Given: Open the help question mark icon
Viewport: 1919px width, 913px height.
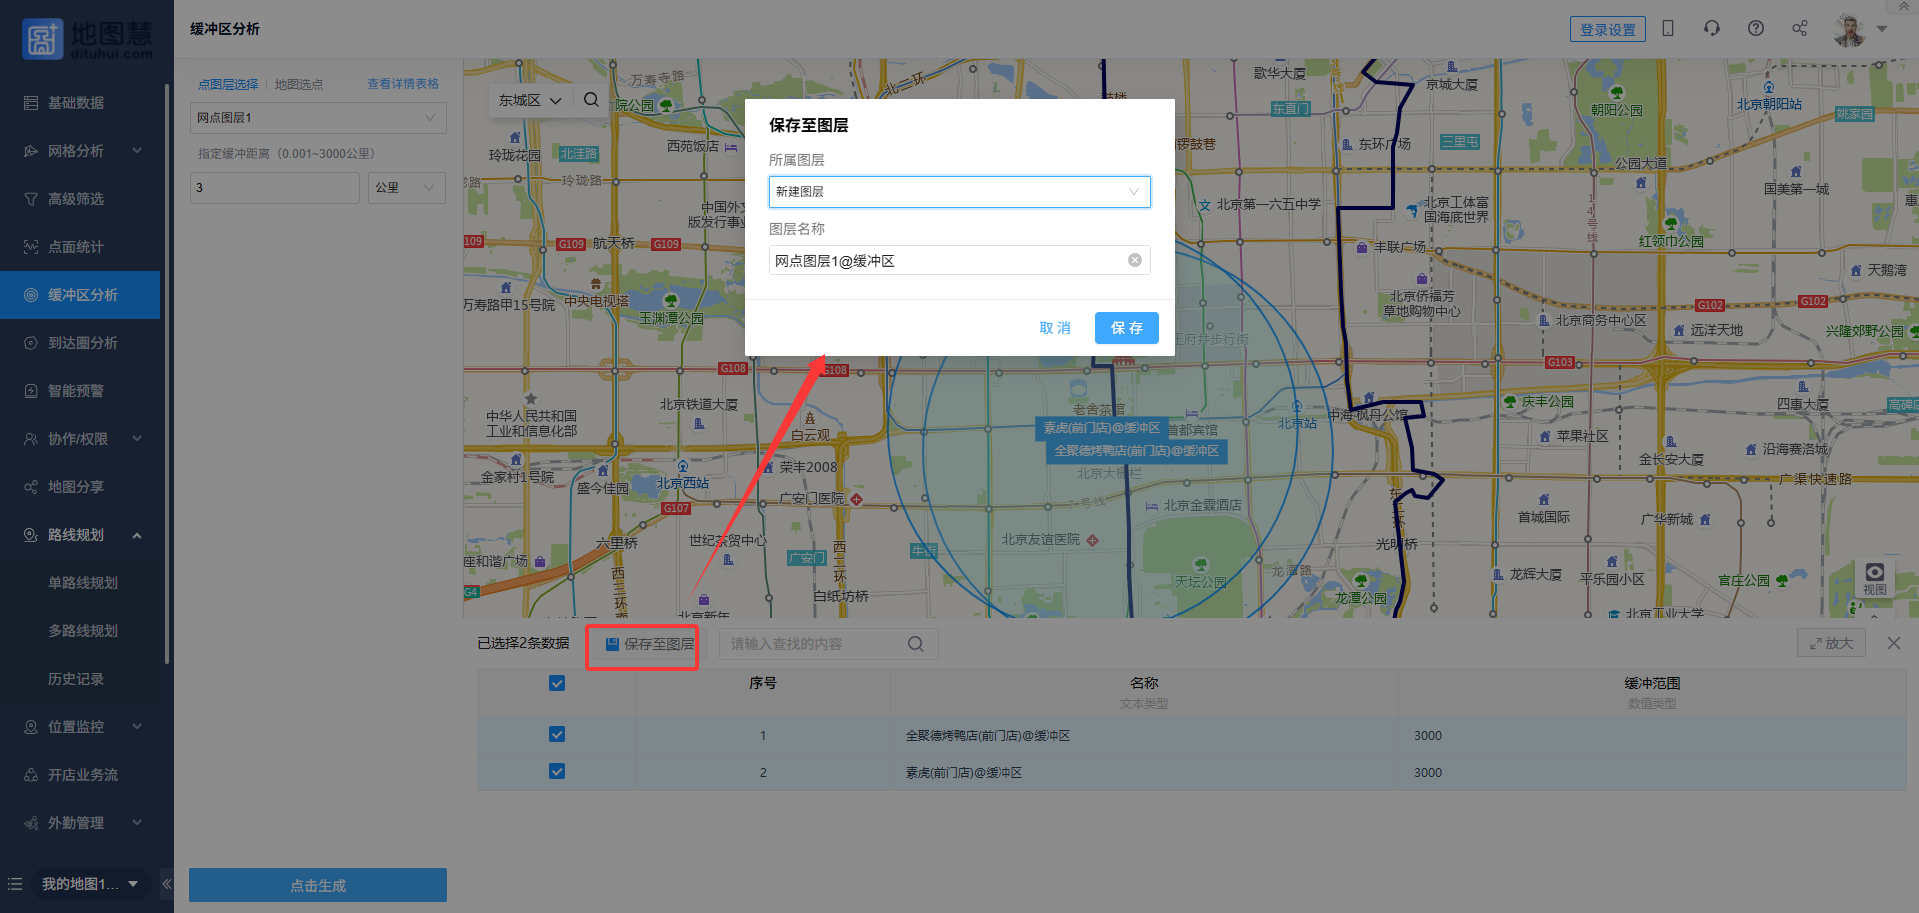Looking at the screenshot, I should click(1755, 28).
